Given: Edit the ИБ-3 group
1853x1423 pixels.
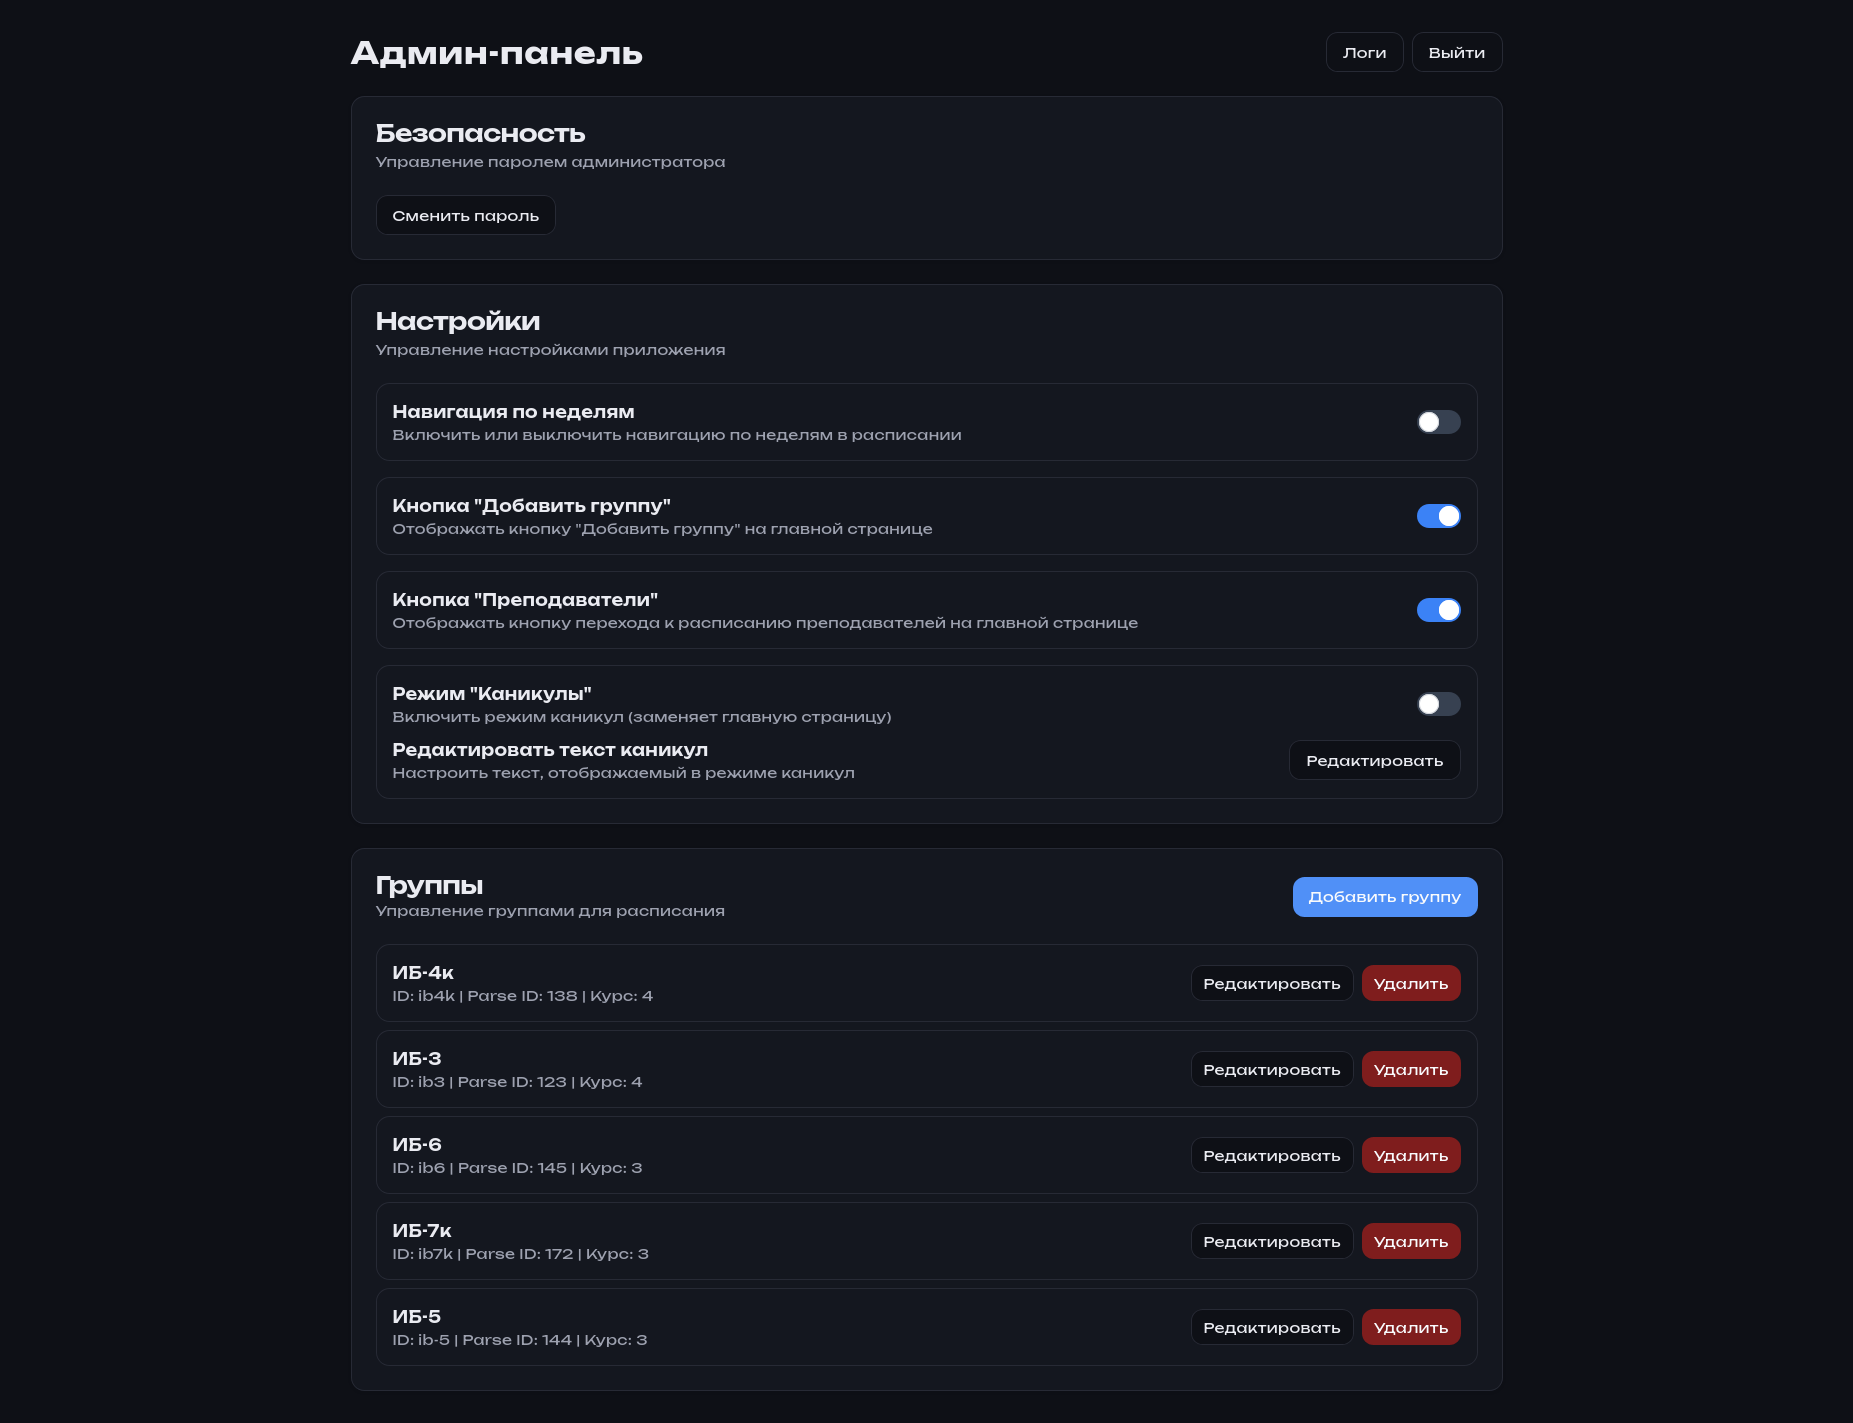Looking at the screenshot, I should 1271,1070.
